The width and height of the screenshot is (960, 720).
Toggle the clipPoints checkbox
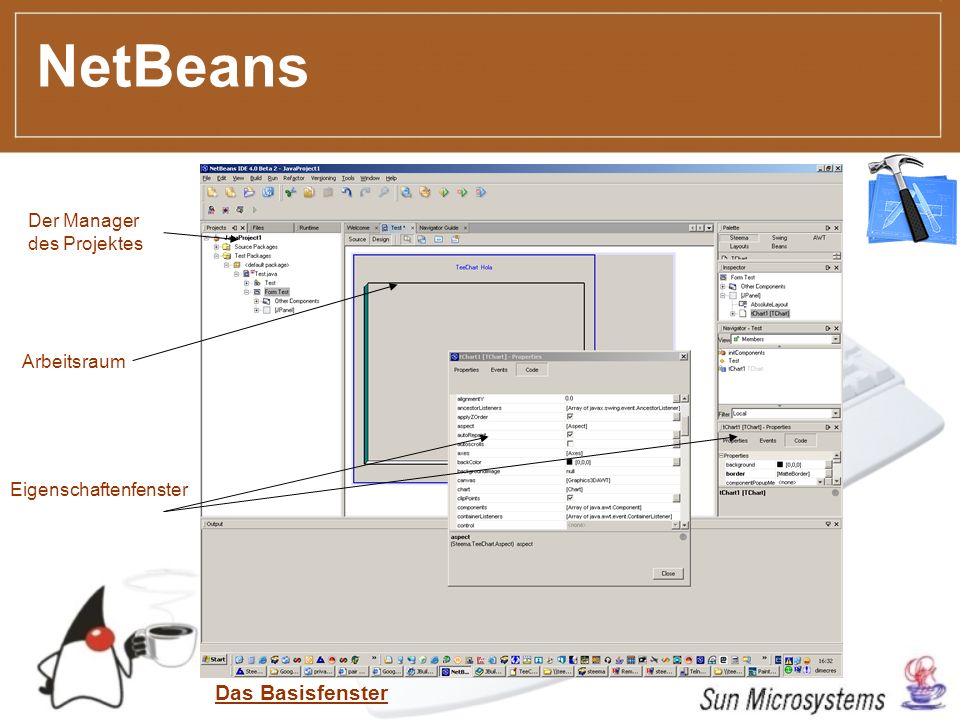570,498
